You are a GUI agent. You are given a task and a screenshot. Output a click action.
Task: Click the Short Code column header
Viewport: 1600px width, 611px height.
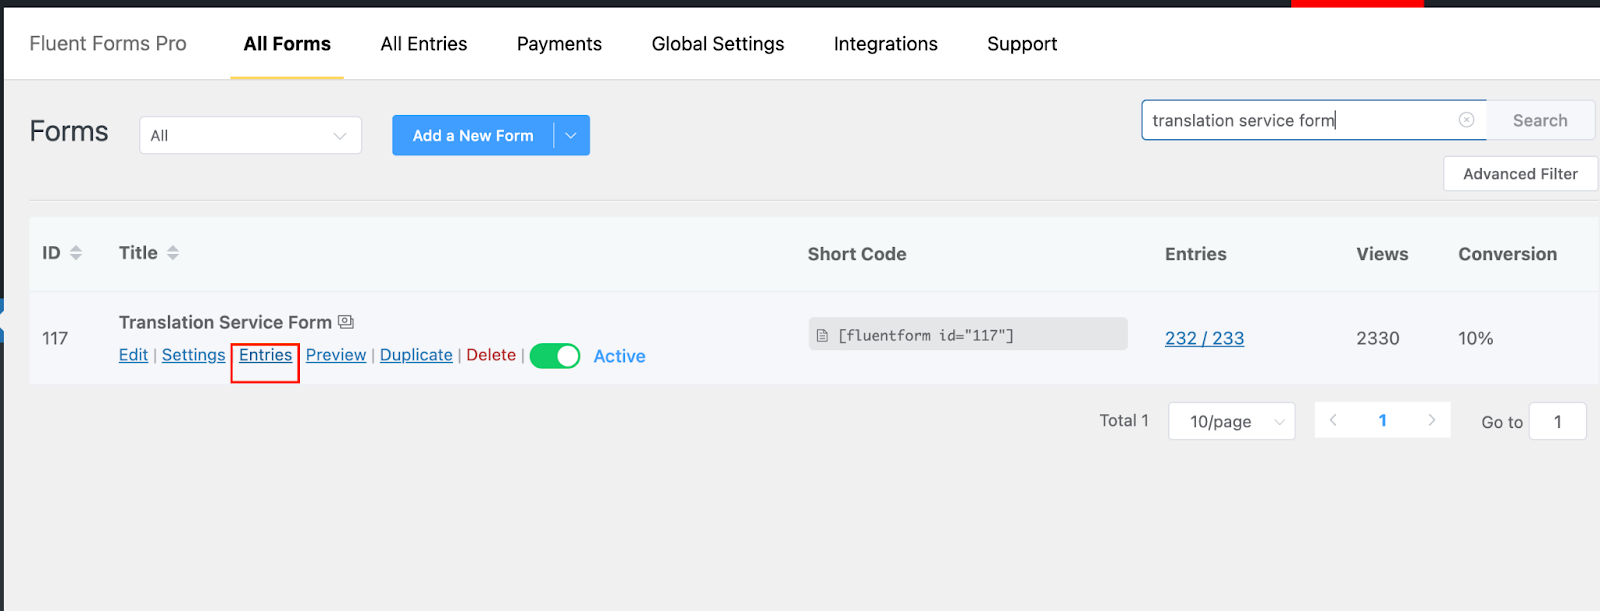pos(857,254)
